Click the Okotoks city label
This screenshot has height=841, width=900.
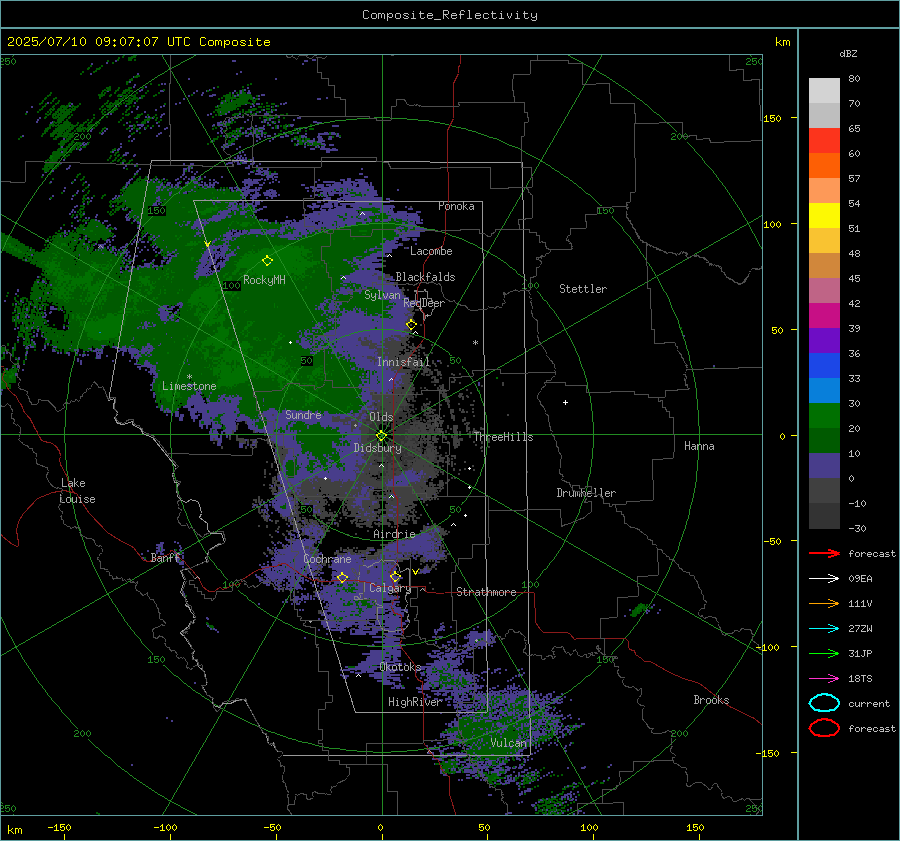coord(400,667)
